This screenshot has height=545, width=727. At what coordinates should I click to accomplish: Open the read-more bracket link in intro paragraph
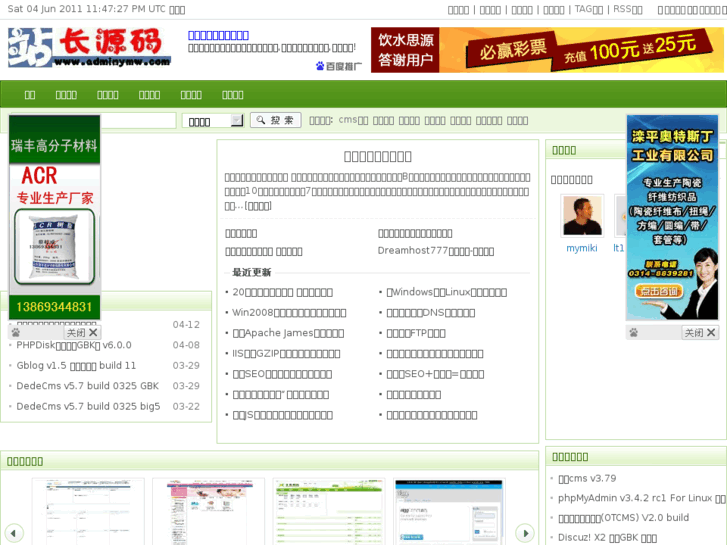pyautogui.click(x=258, y=206)
